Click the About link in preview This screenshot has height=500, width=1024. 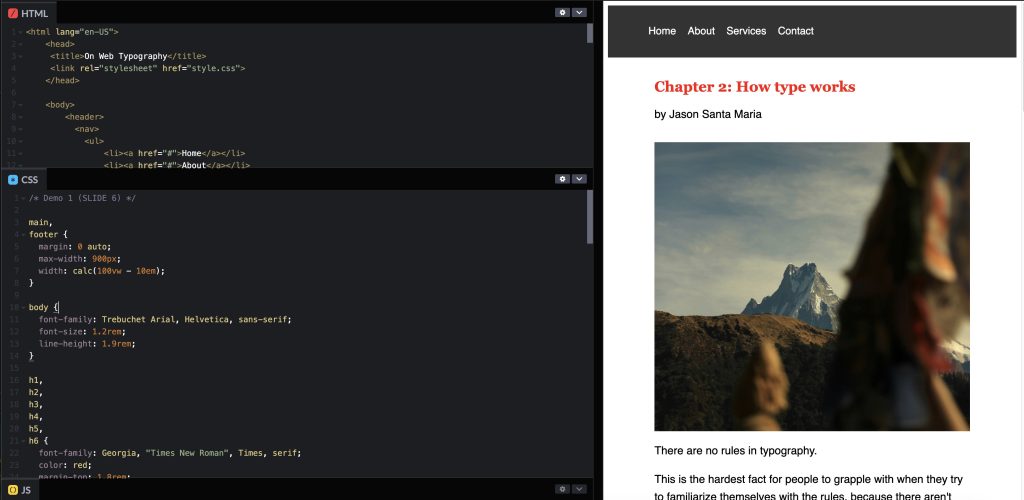[x=701, y=31]
